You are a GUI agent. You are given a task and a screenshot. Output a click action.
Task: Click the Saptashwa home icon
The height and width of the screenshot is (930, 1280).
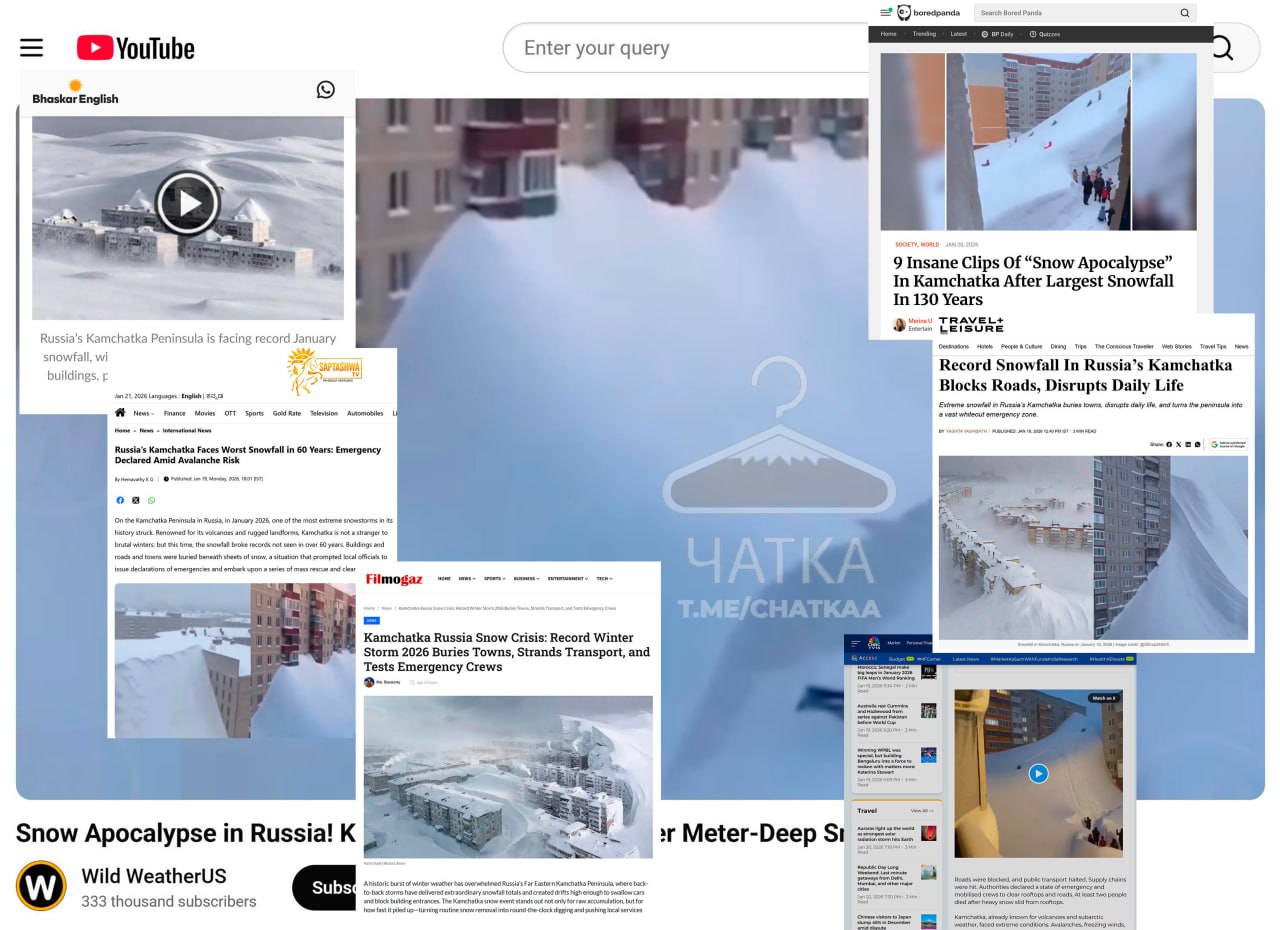pos(120,413)
